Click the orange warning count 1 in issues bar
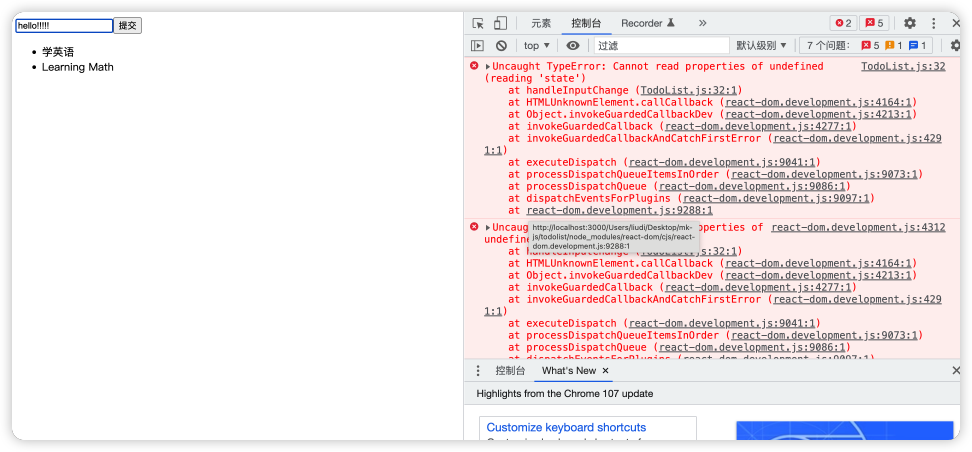This screenshot has height=452, width=972. coord(894,45)
